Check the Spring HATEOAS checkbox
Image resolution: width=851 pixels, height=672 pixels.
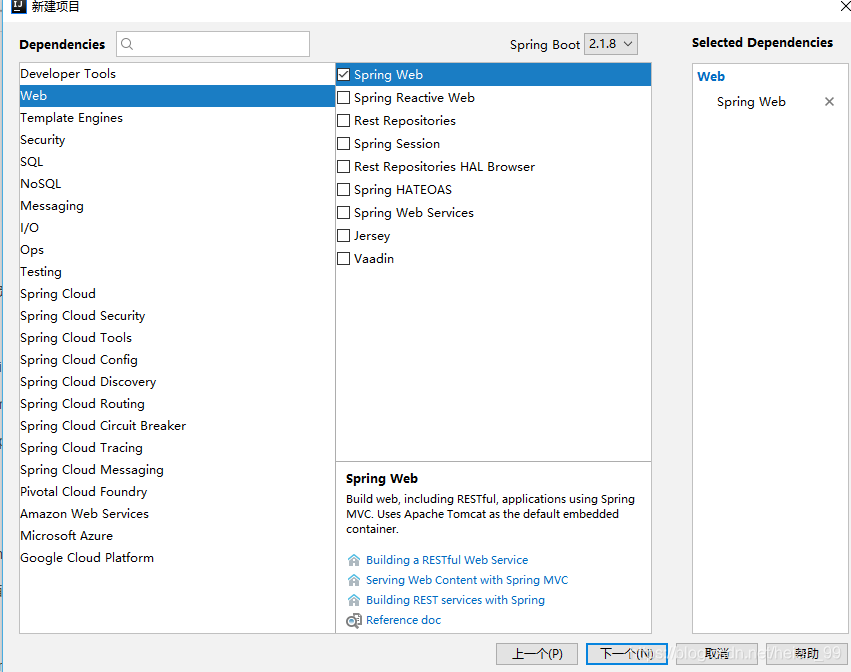[x=344, y=189]
